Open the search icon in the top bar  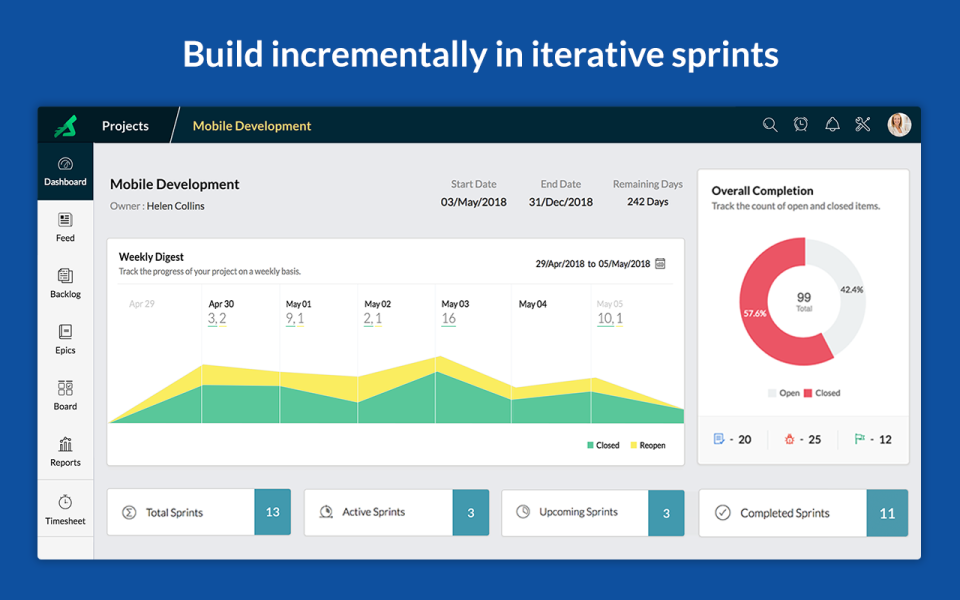pos(770,124)
